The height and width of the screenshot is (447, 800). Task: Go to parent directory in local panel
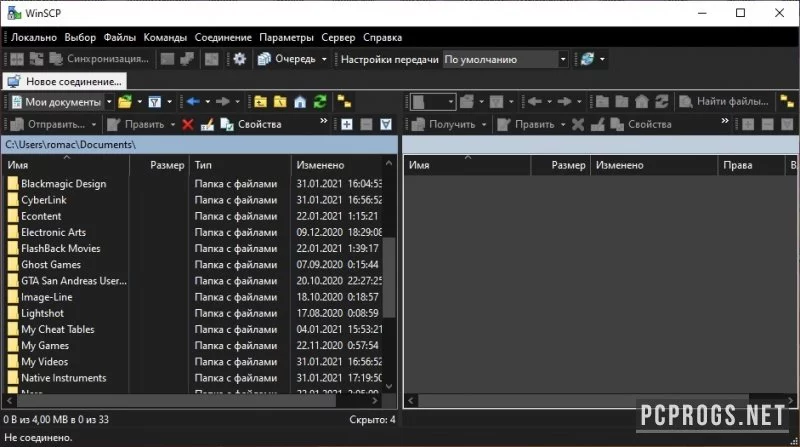[x=260, y=102]
